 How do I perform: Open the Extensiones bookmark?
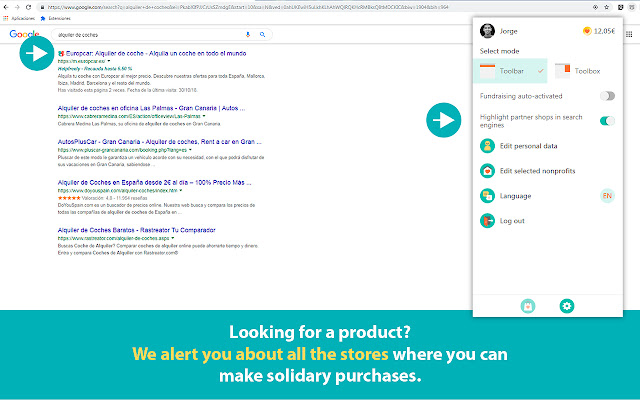coord(59,18)
